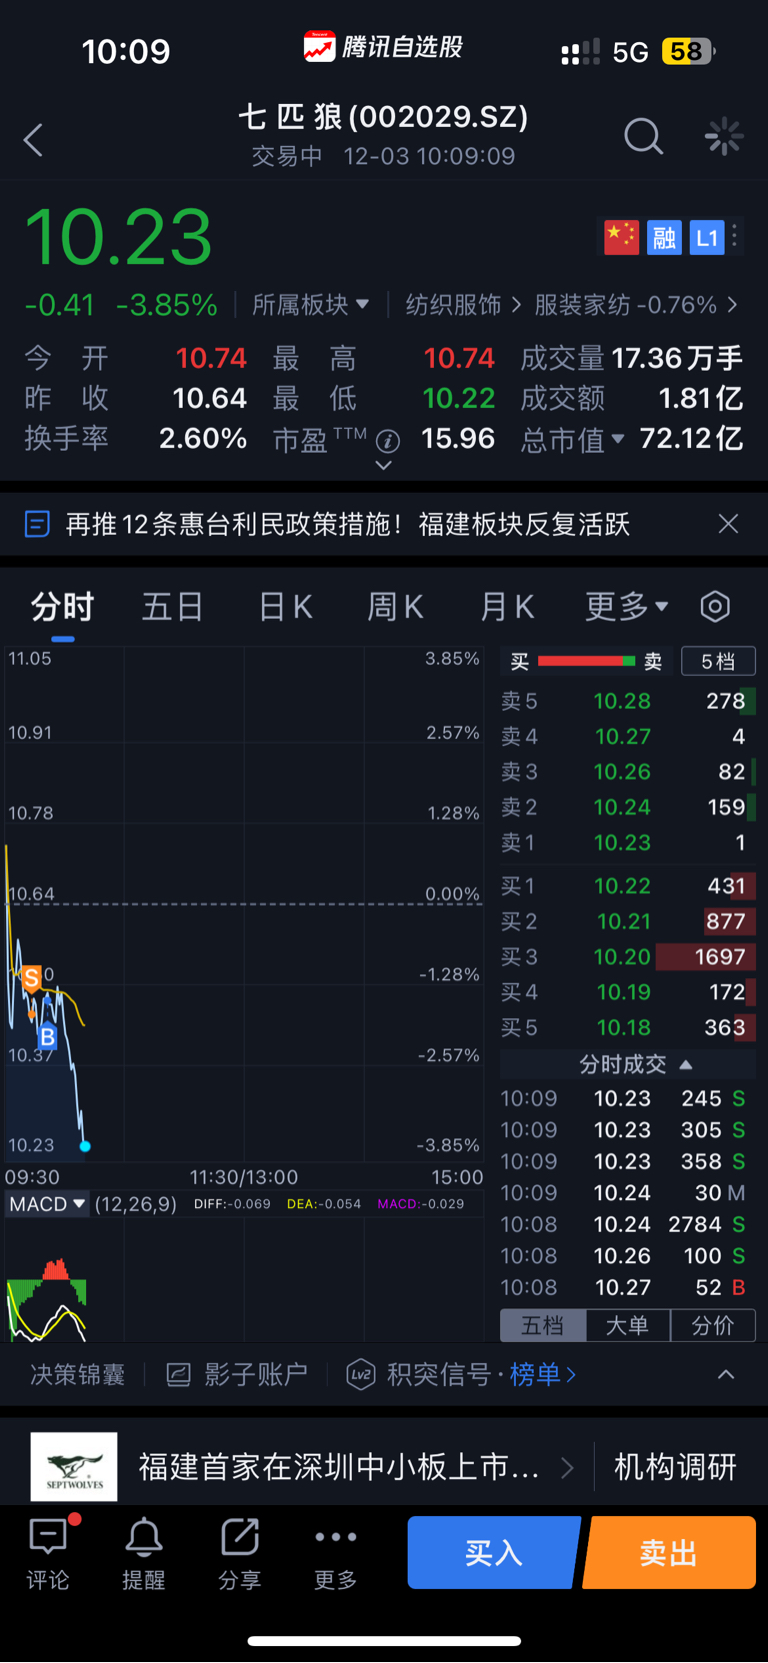Open the three-dot menu beside L1
Screen dimensions: 768x1663
click(x=735, y=236)
